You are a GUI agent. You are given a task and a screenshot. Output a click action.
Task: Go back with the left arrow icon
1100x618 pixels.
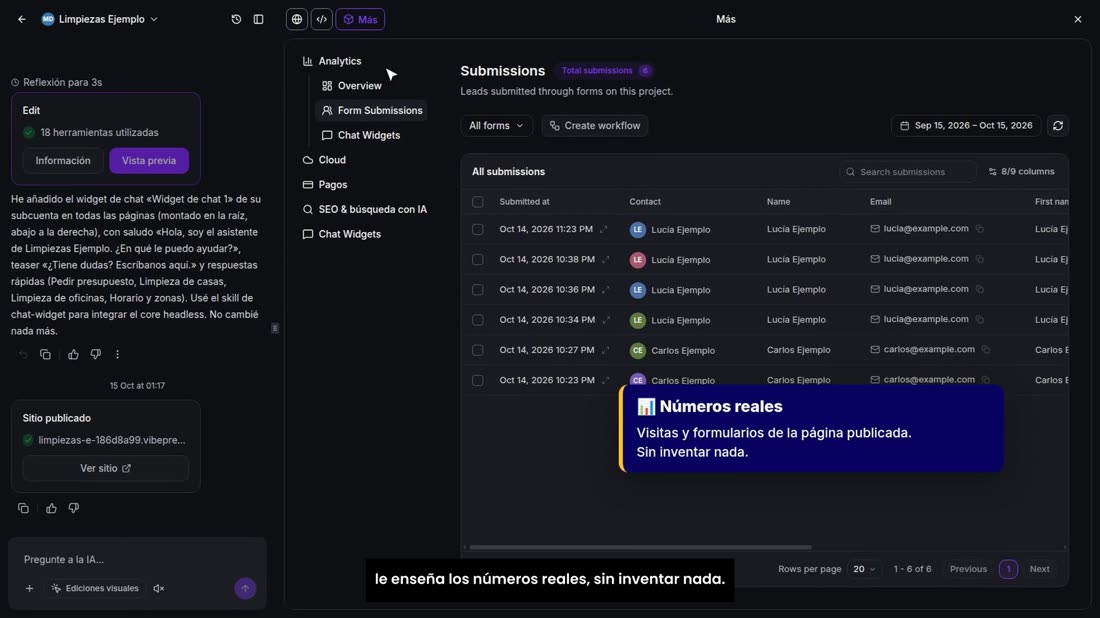click(x=22, y=20)
